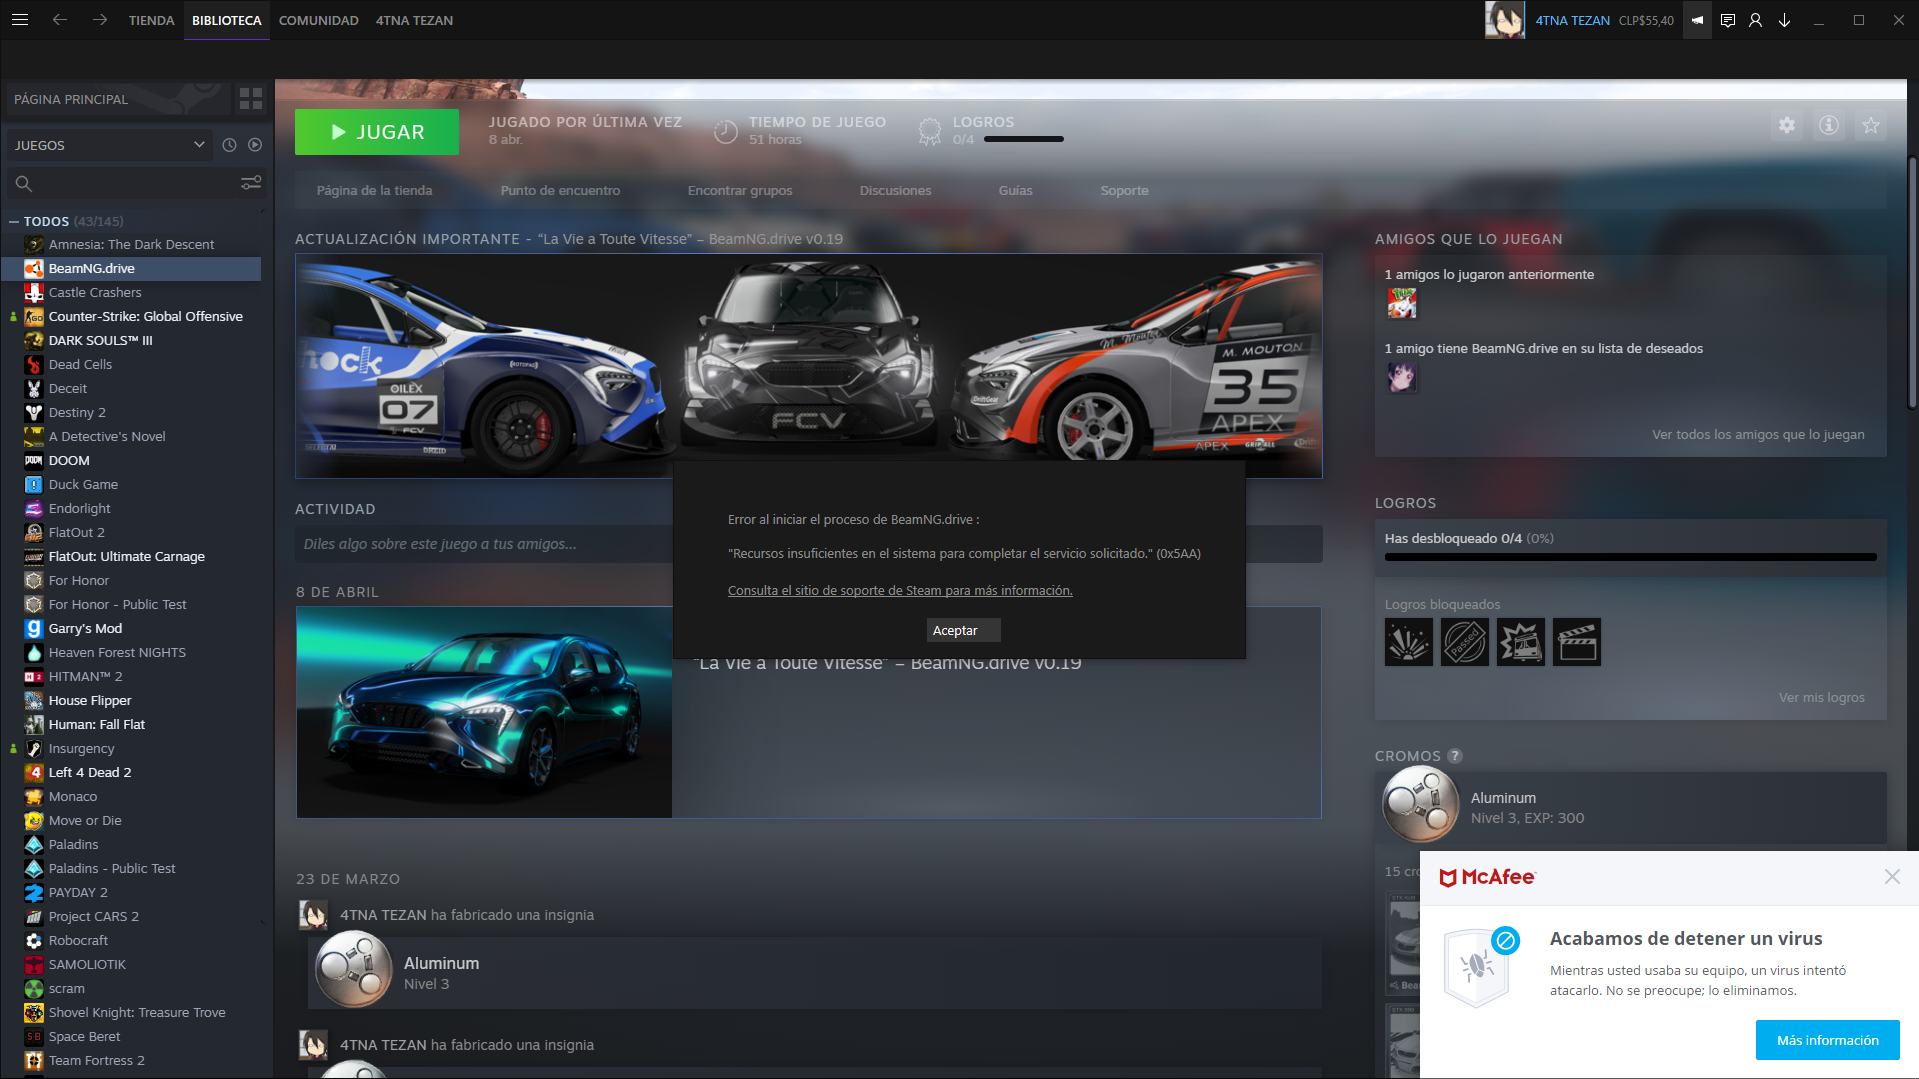Open Punto de encuentro tab
This screenshot has width=1919, height=1079.
(x=560, y=190)
